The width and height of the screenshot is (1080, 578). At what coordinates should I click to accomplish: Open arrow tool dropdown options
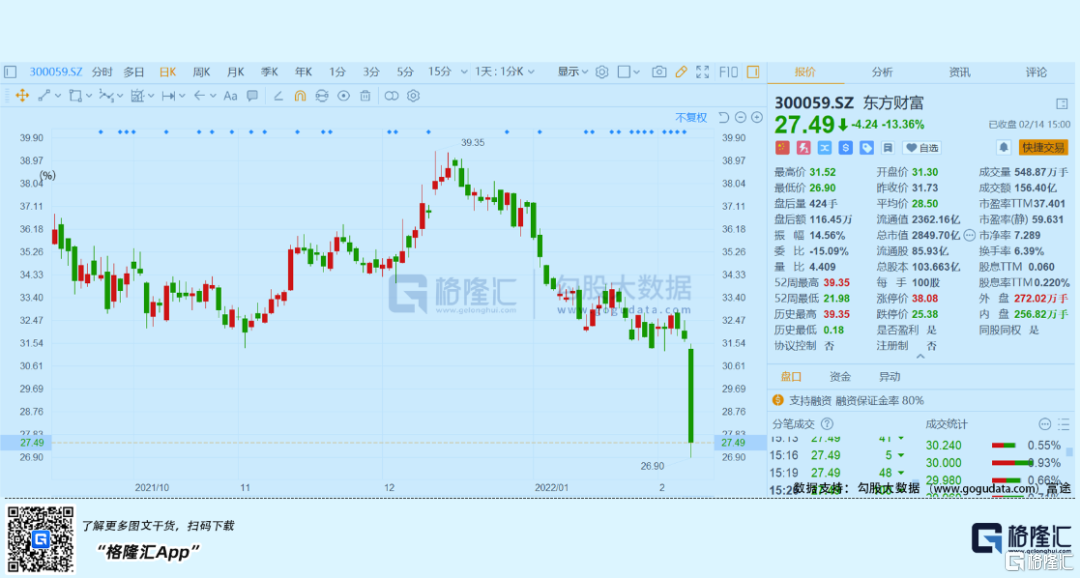coord(213,96)
